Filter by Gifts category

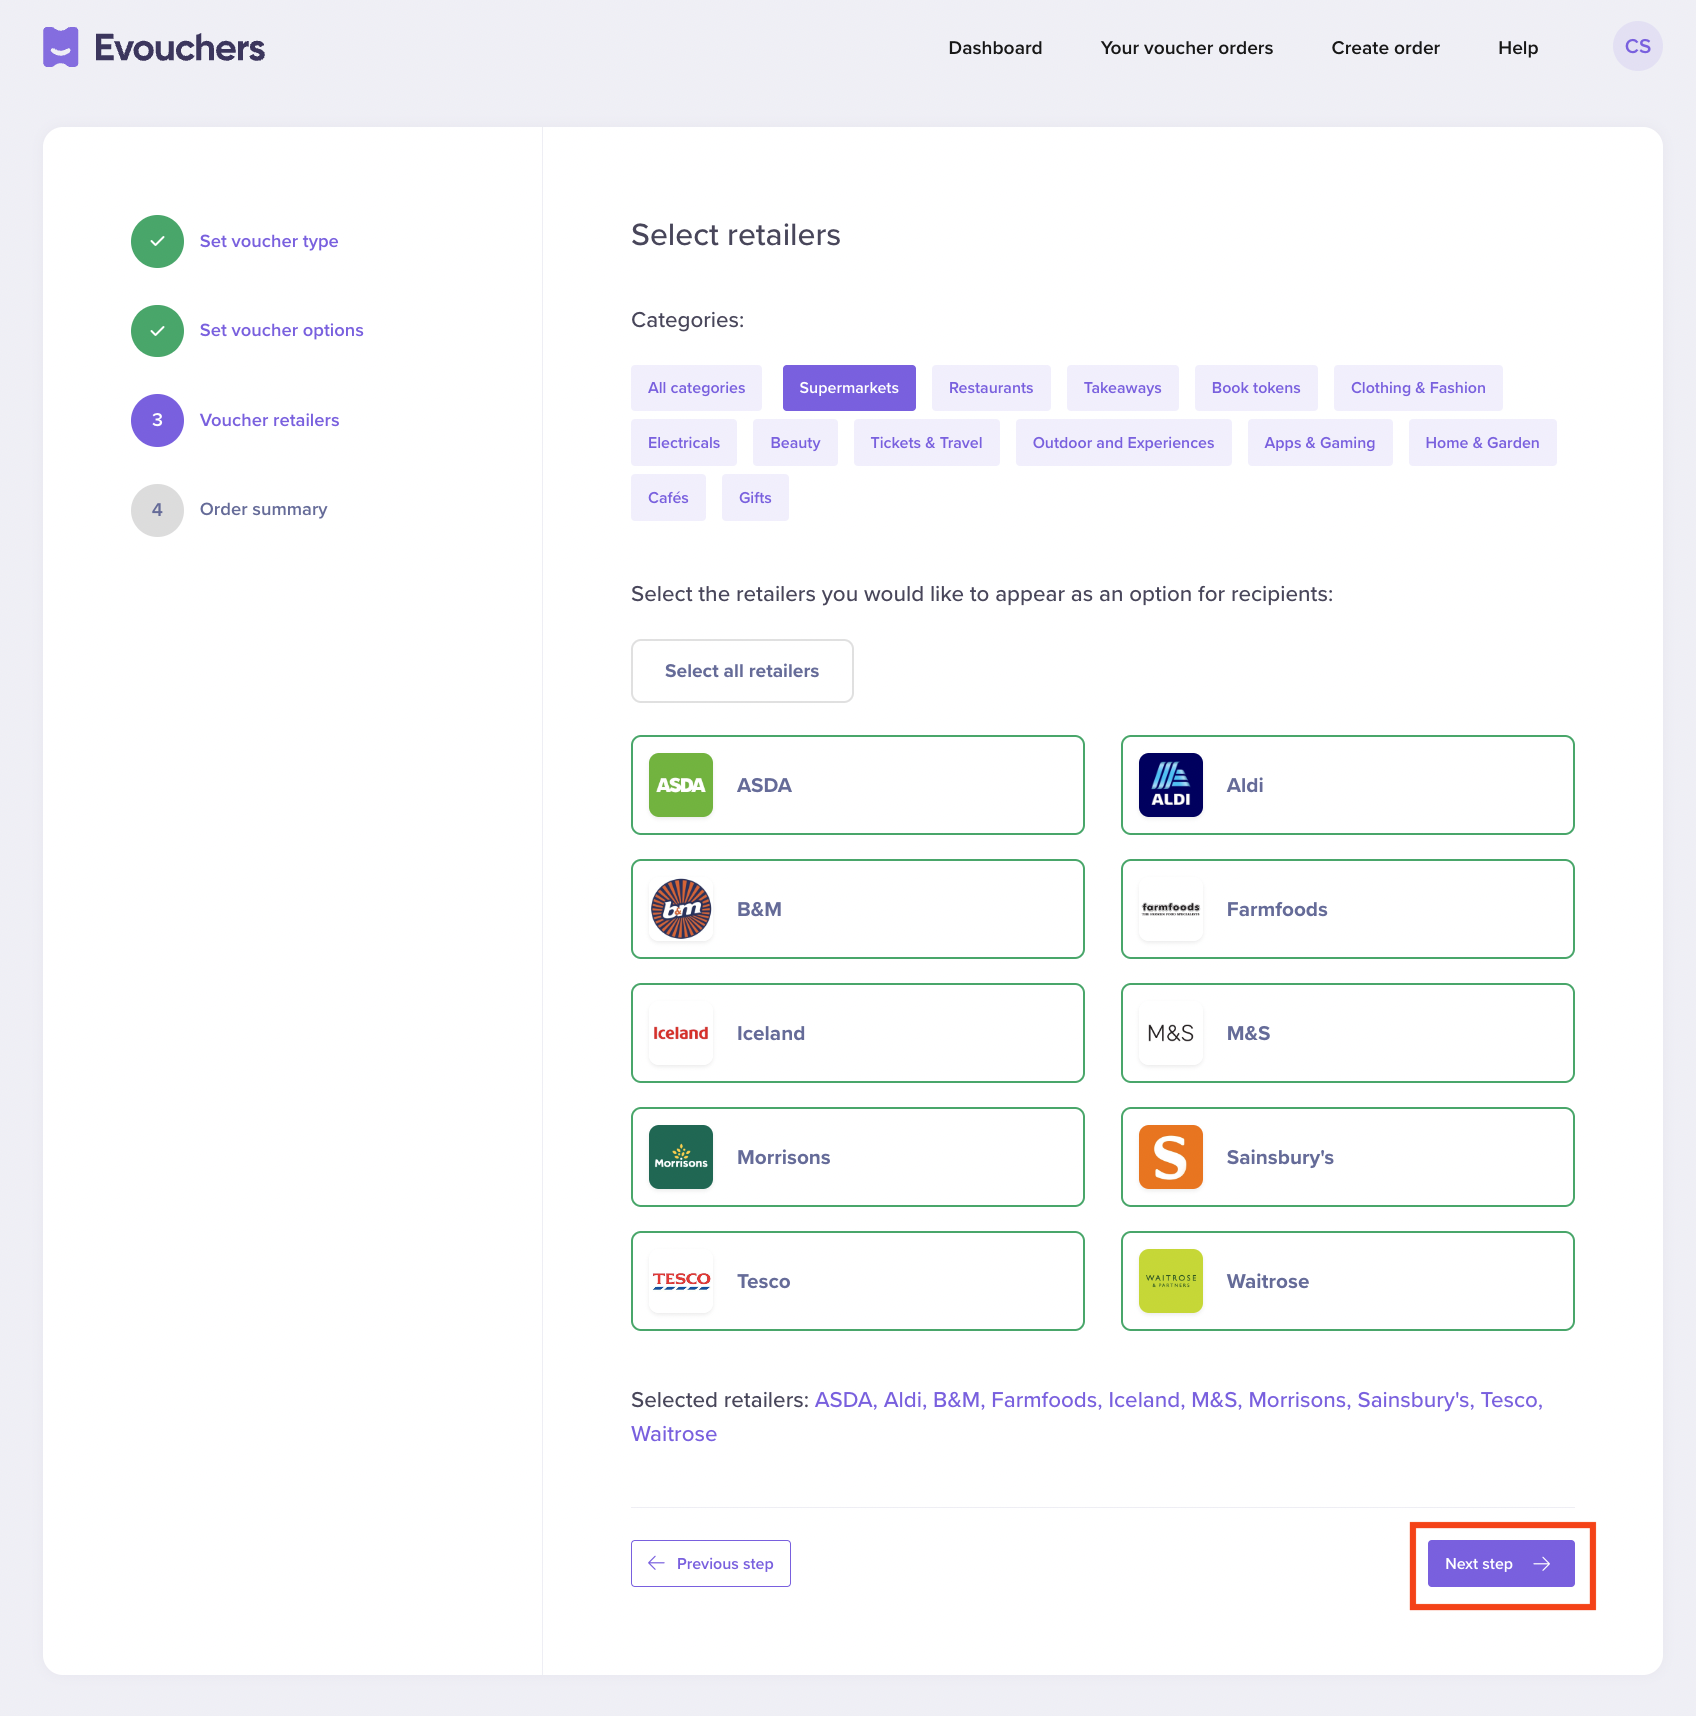point(755,498)
